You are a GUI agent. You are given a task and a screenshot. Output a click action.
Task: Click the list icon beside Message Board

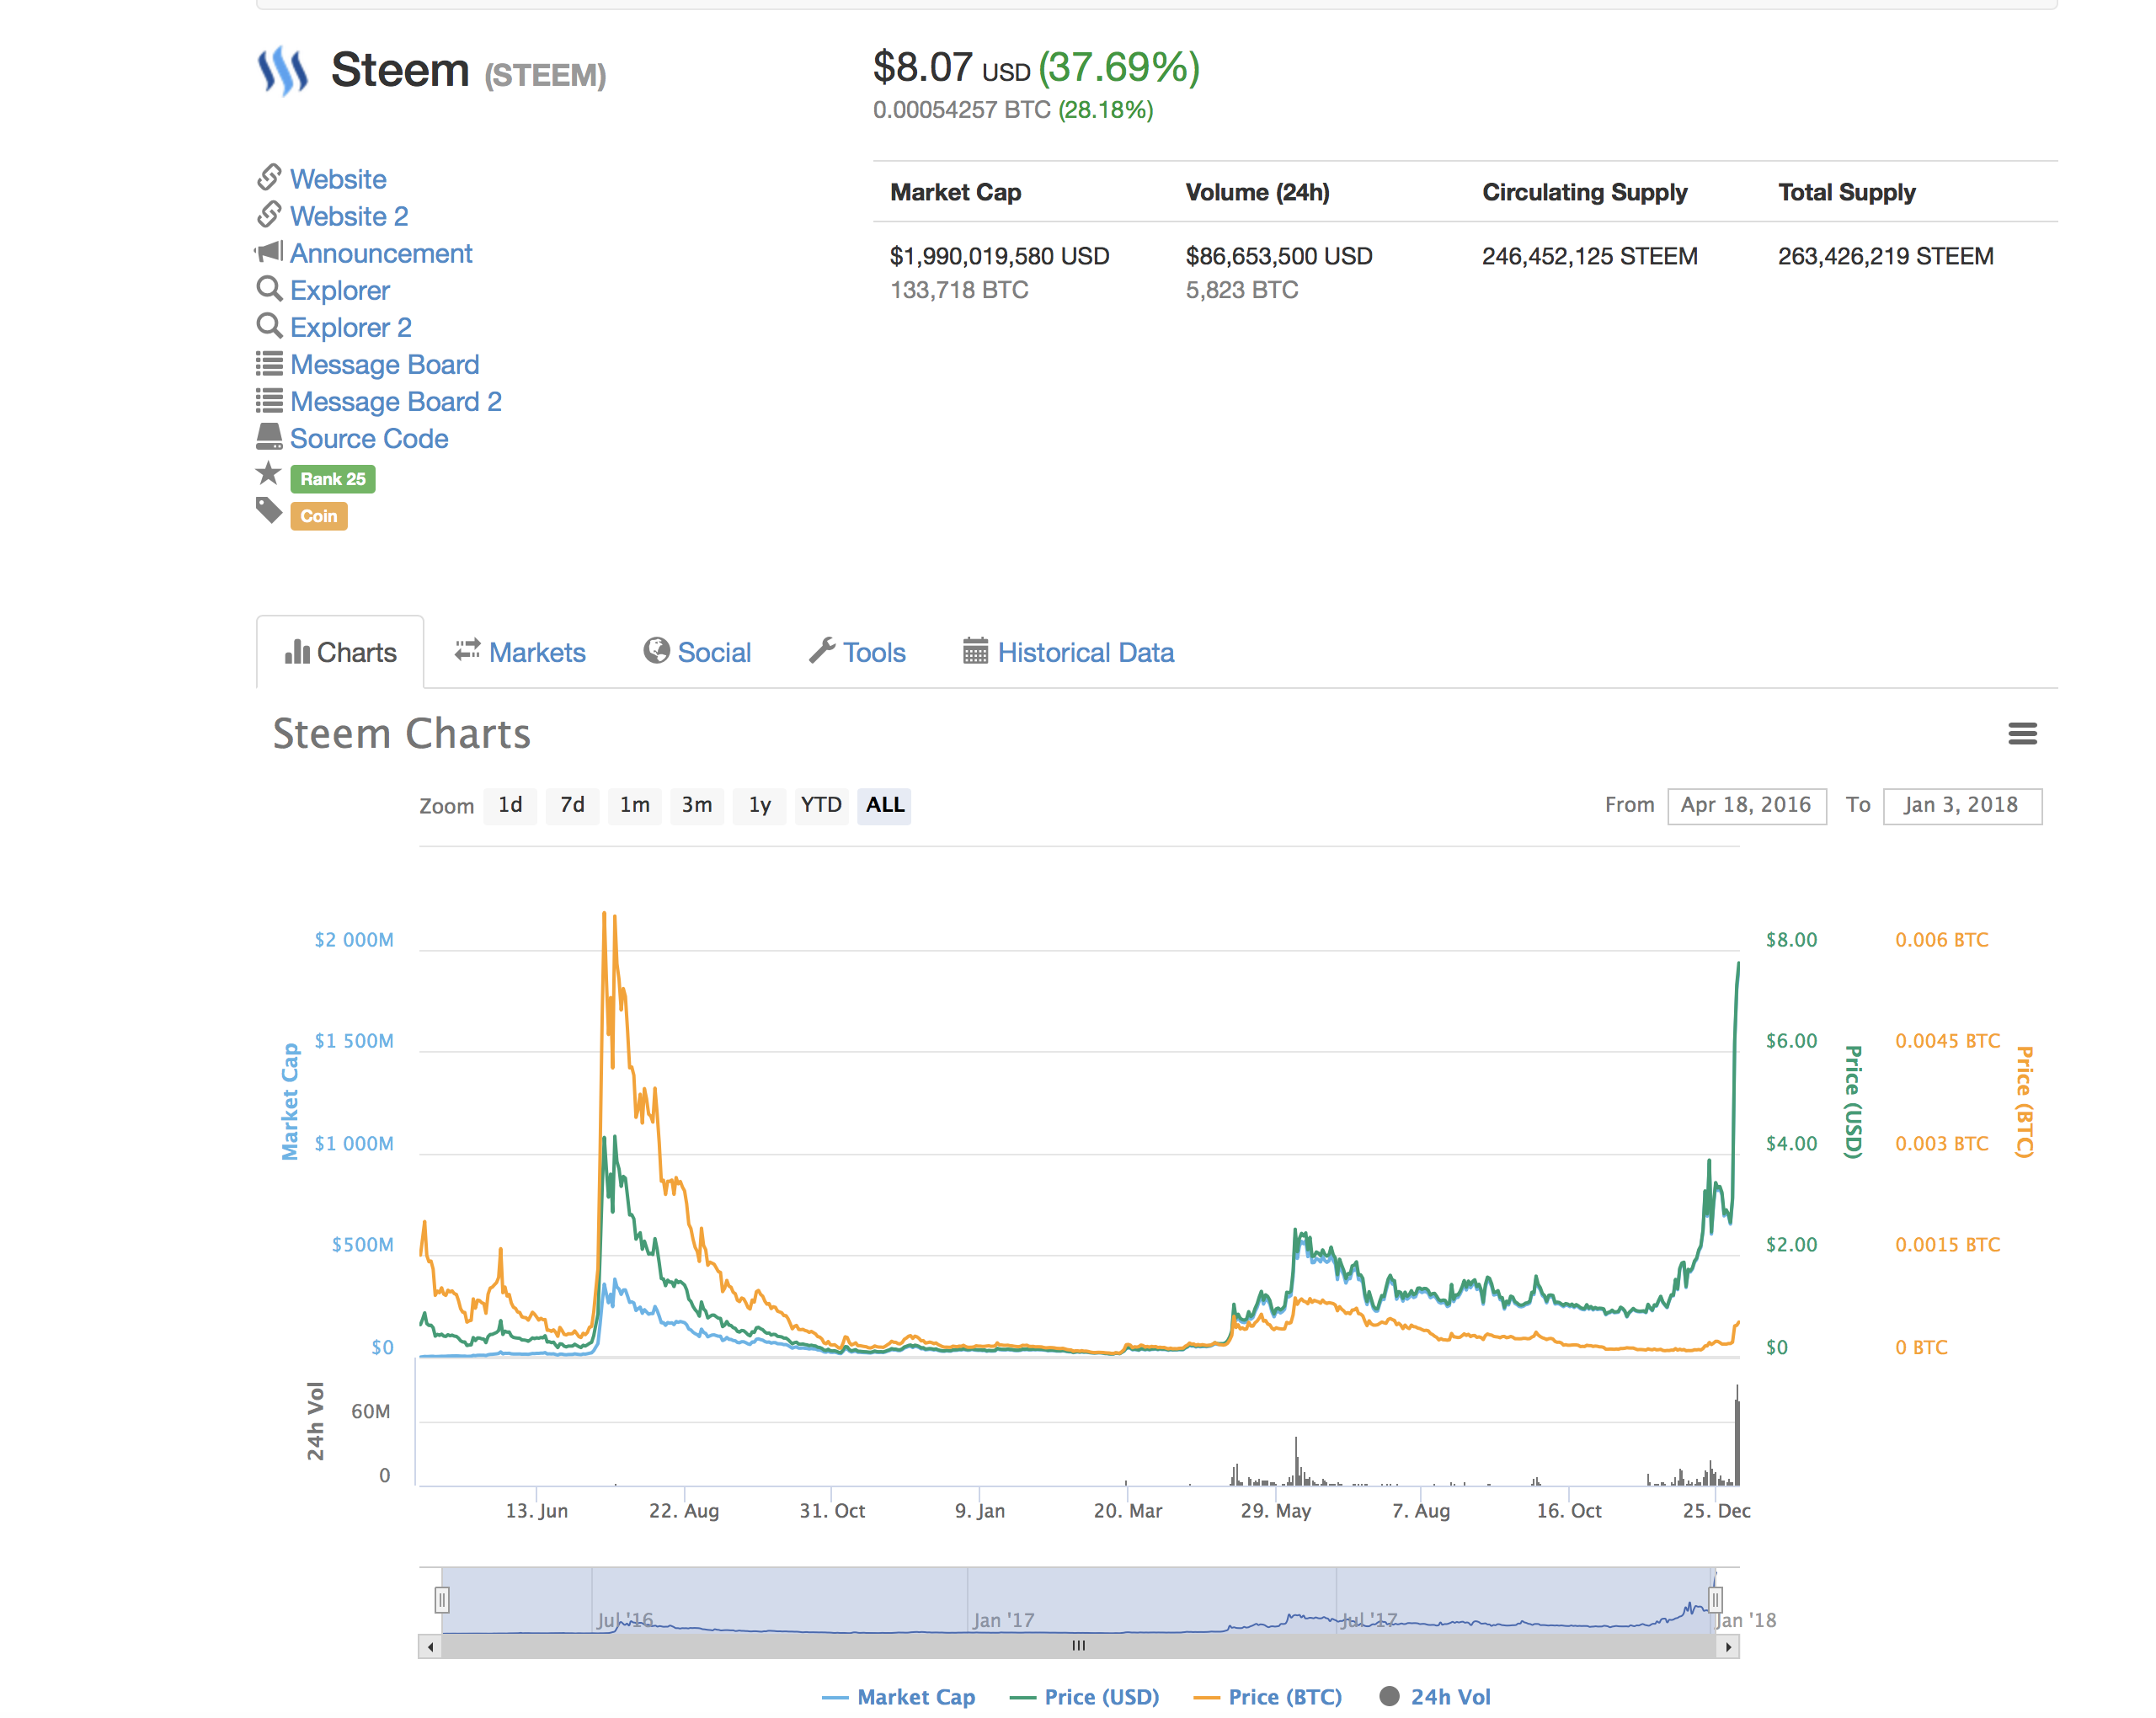(x=269, y=363)
